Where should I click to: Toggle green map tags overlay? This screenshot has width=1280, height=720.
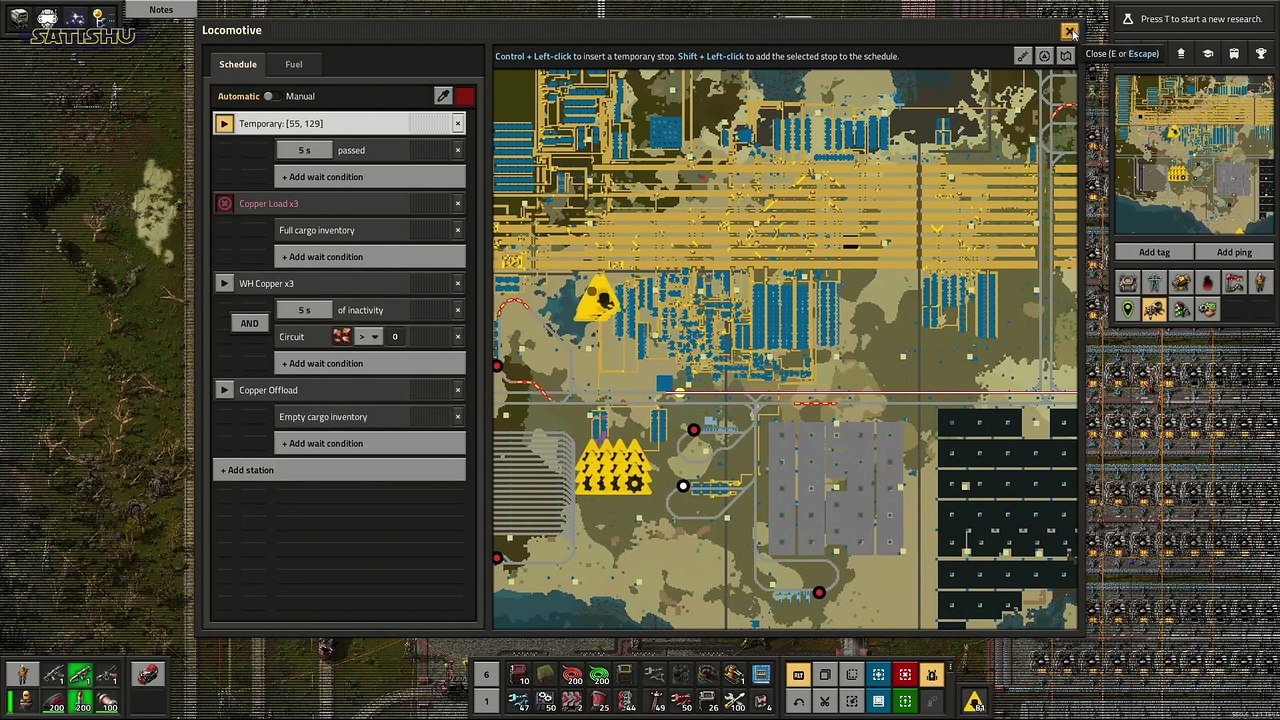pyautogui.click(x=1128, y=310)
